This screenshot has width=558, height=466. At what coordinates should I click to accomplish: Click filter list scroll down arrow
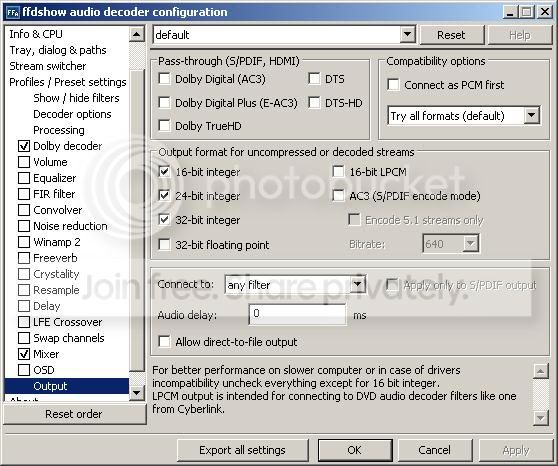[x=137, y=393]
